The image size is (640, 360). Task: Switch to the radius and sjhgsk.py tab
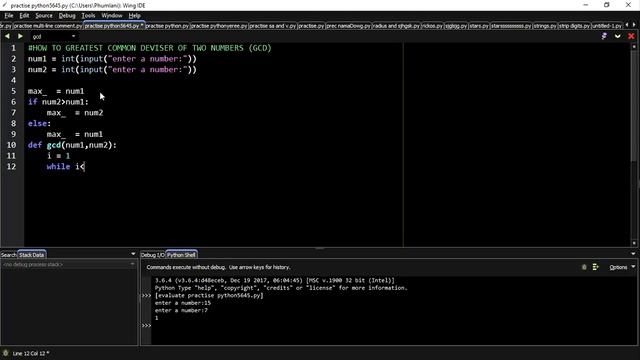click(x=396, y=26)
